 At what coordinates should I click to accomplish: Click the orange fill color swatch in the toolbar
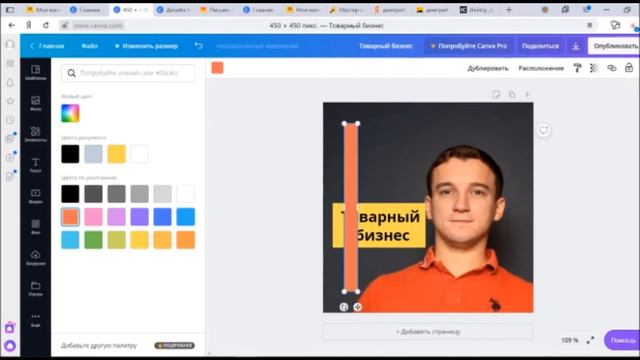[218, 68]
